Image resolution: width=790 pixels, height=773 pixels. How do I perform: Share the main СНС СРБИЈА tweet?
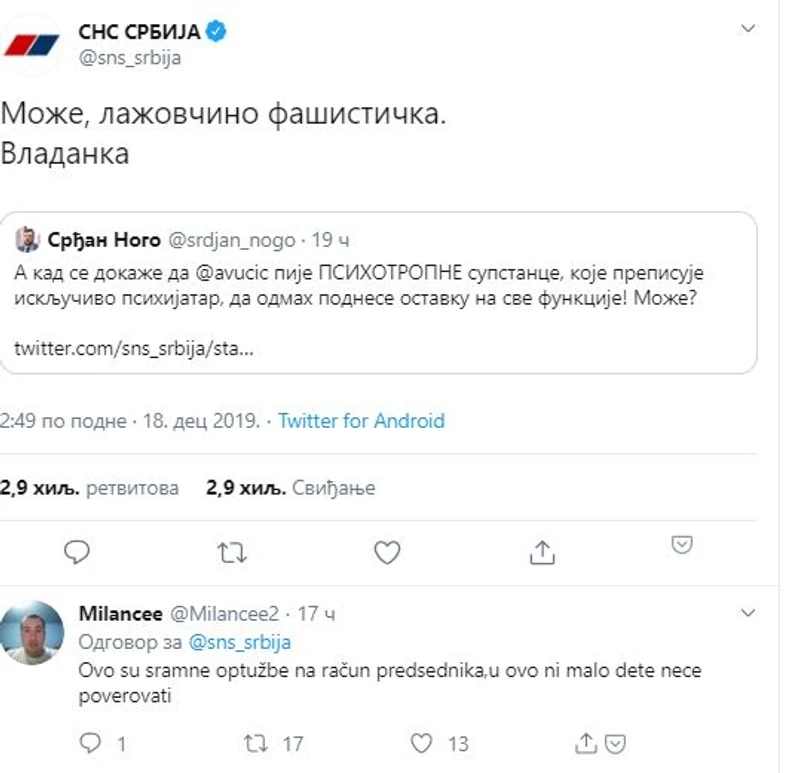pyautogui.click(x=541, y=551)
